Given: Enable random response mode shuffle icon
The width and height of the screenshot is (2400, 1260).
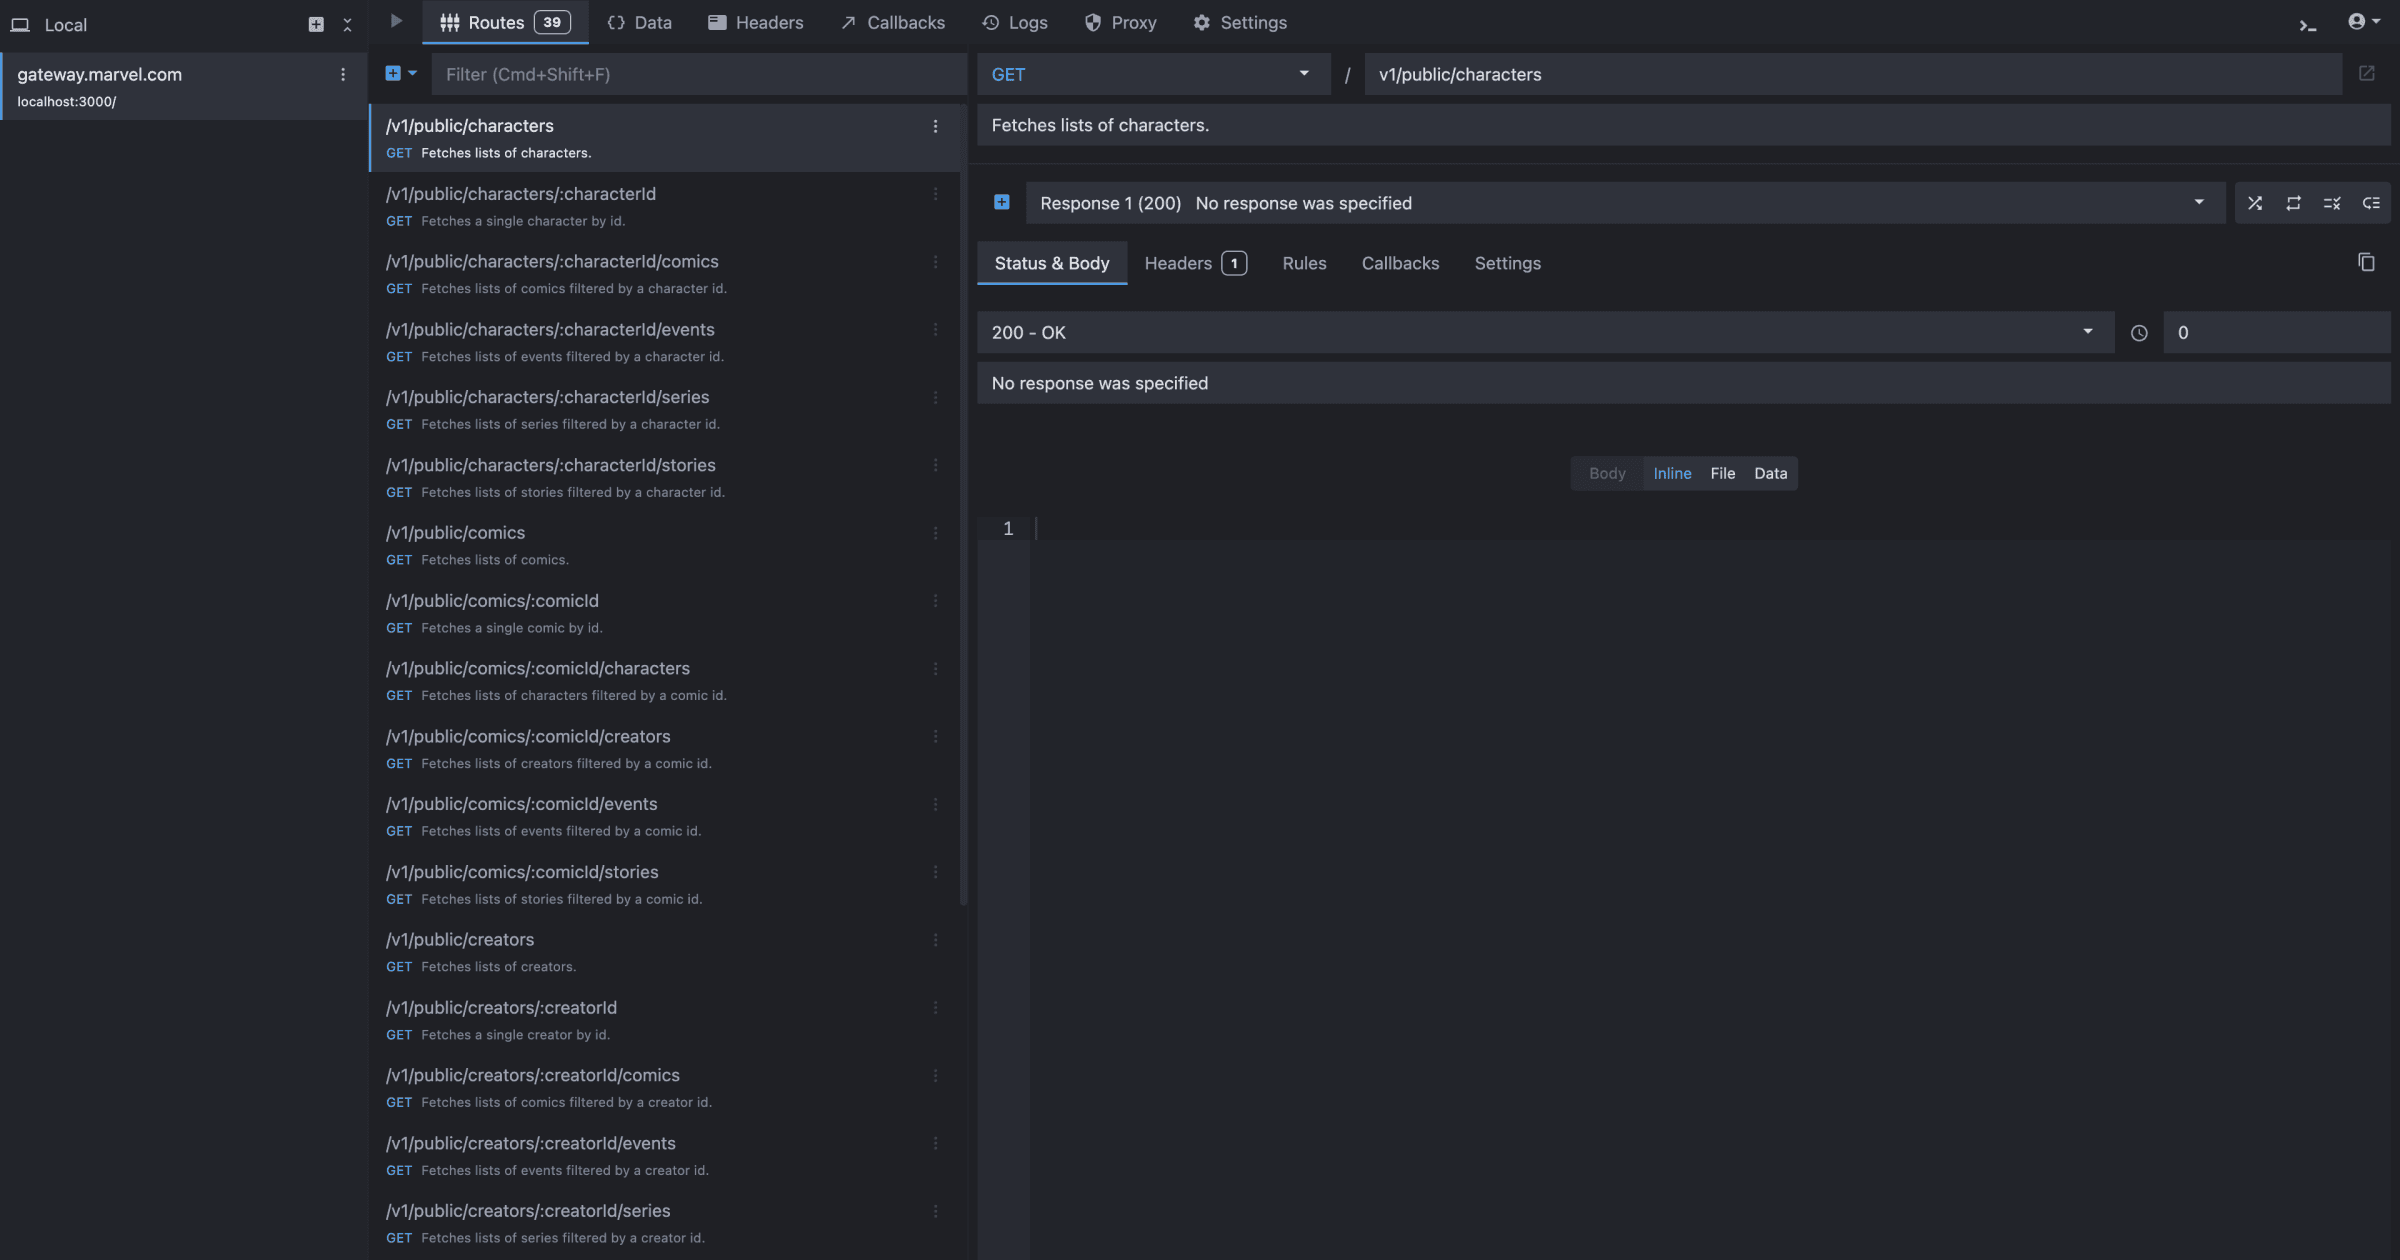Looking at the screenshot, I should pos(2255,203).
